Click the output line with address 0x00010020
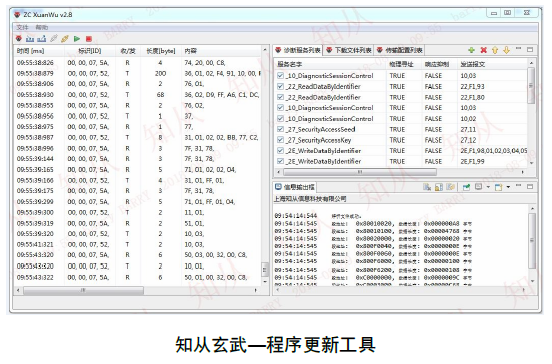552x364 pixels. [373, 224]
